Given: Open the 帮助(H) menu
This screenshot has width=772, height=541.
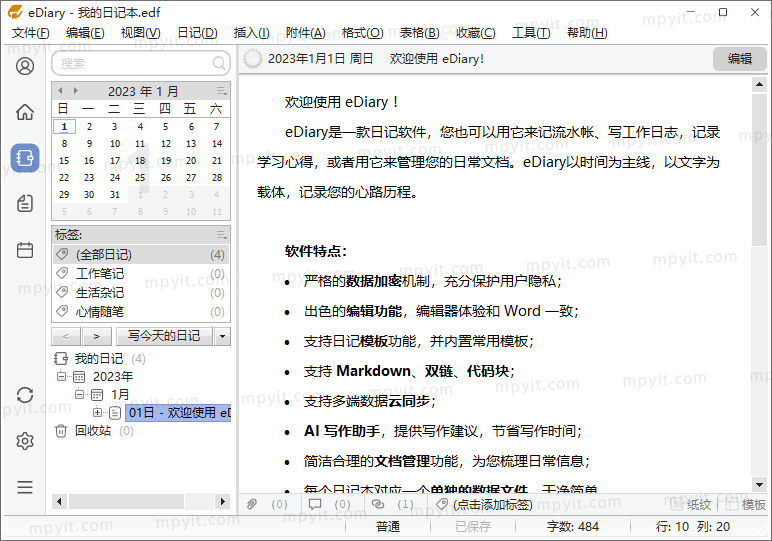Looking at the screenshot, I should tap(587, 33).
